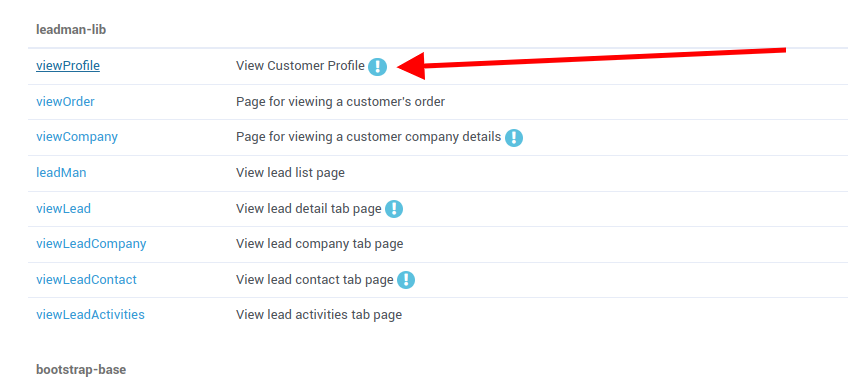Click the 'View lead list page' description
Screen dimensions: 859x383
click(x=290, y=173)
